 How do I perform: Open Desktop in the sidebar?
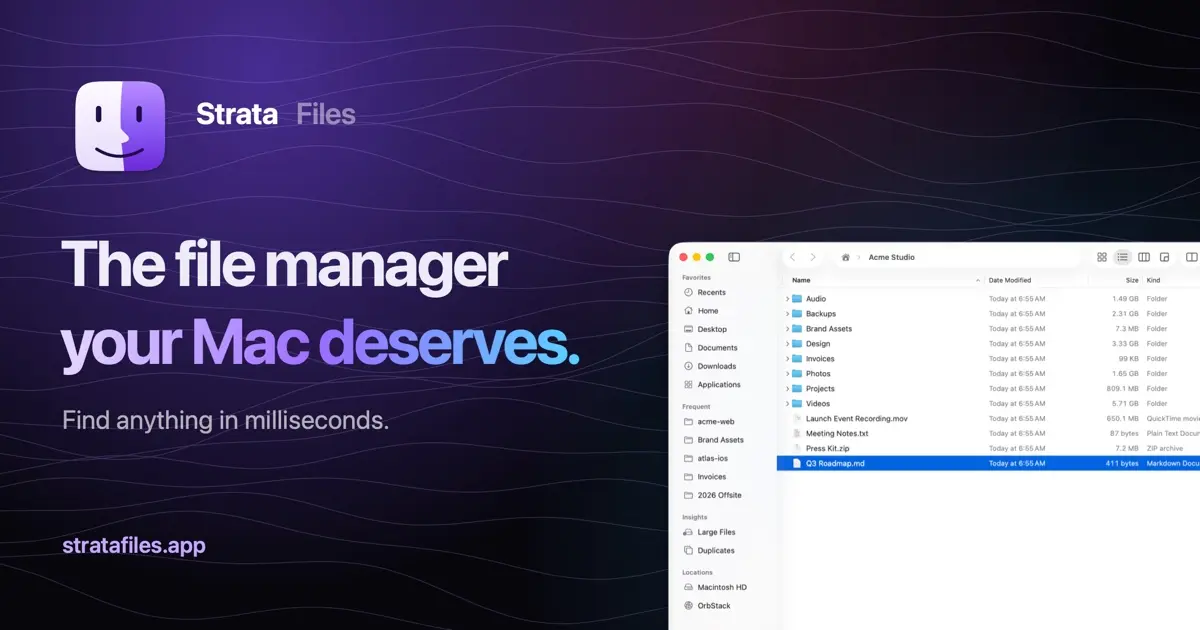coord(705,329)
